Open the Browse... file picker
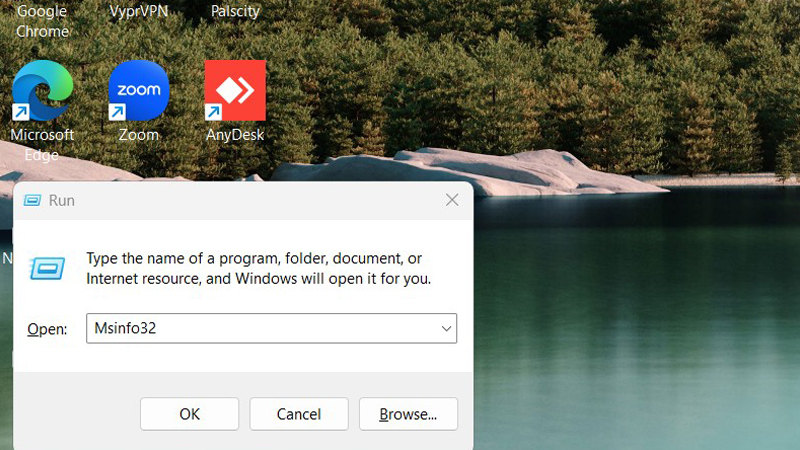Screen dimensions: 800x450 tap(408, 414)
